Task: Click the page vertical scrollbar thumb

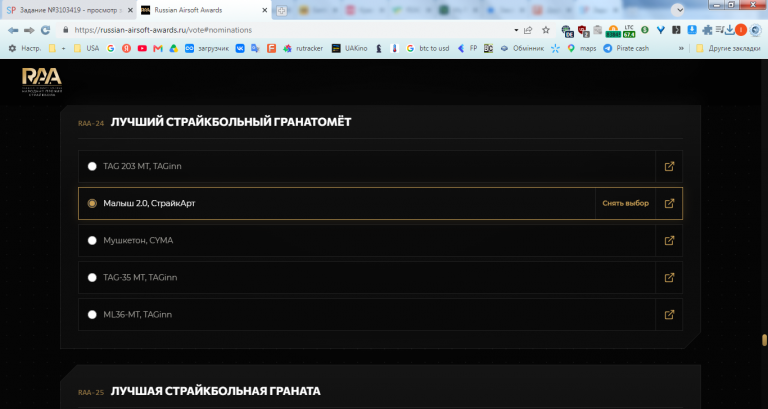Action: [764, 340]
